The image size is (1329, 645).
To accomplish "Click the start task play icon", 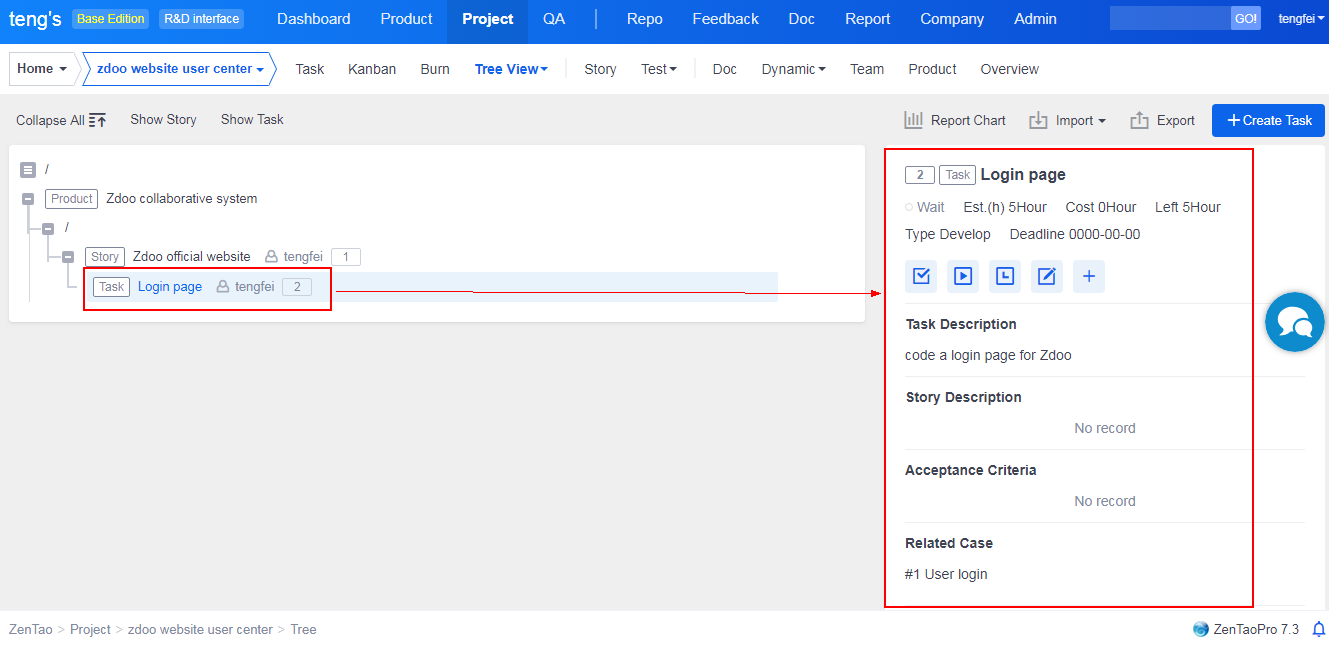I will [x=963, y=276].
